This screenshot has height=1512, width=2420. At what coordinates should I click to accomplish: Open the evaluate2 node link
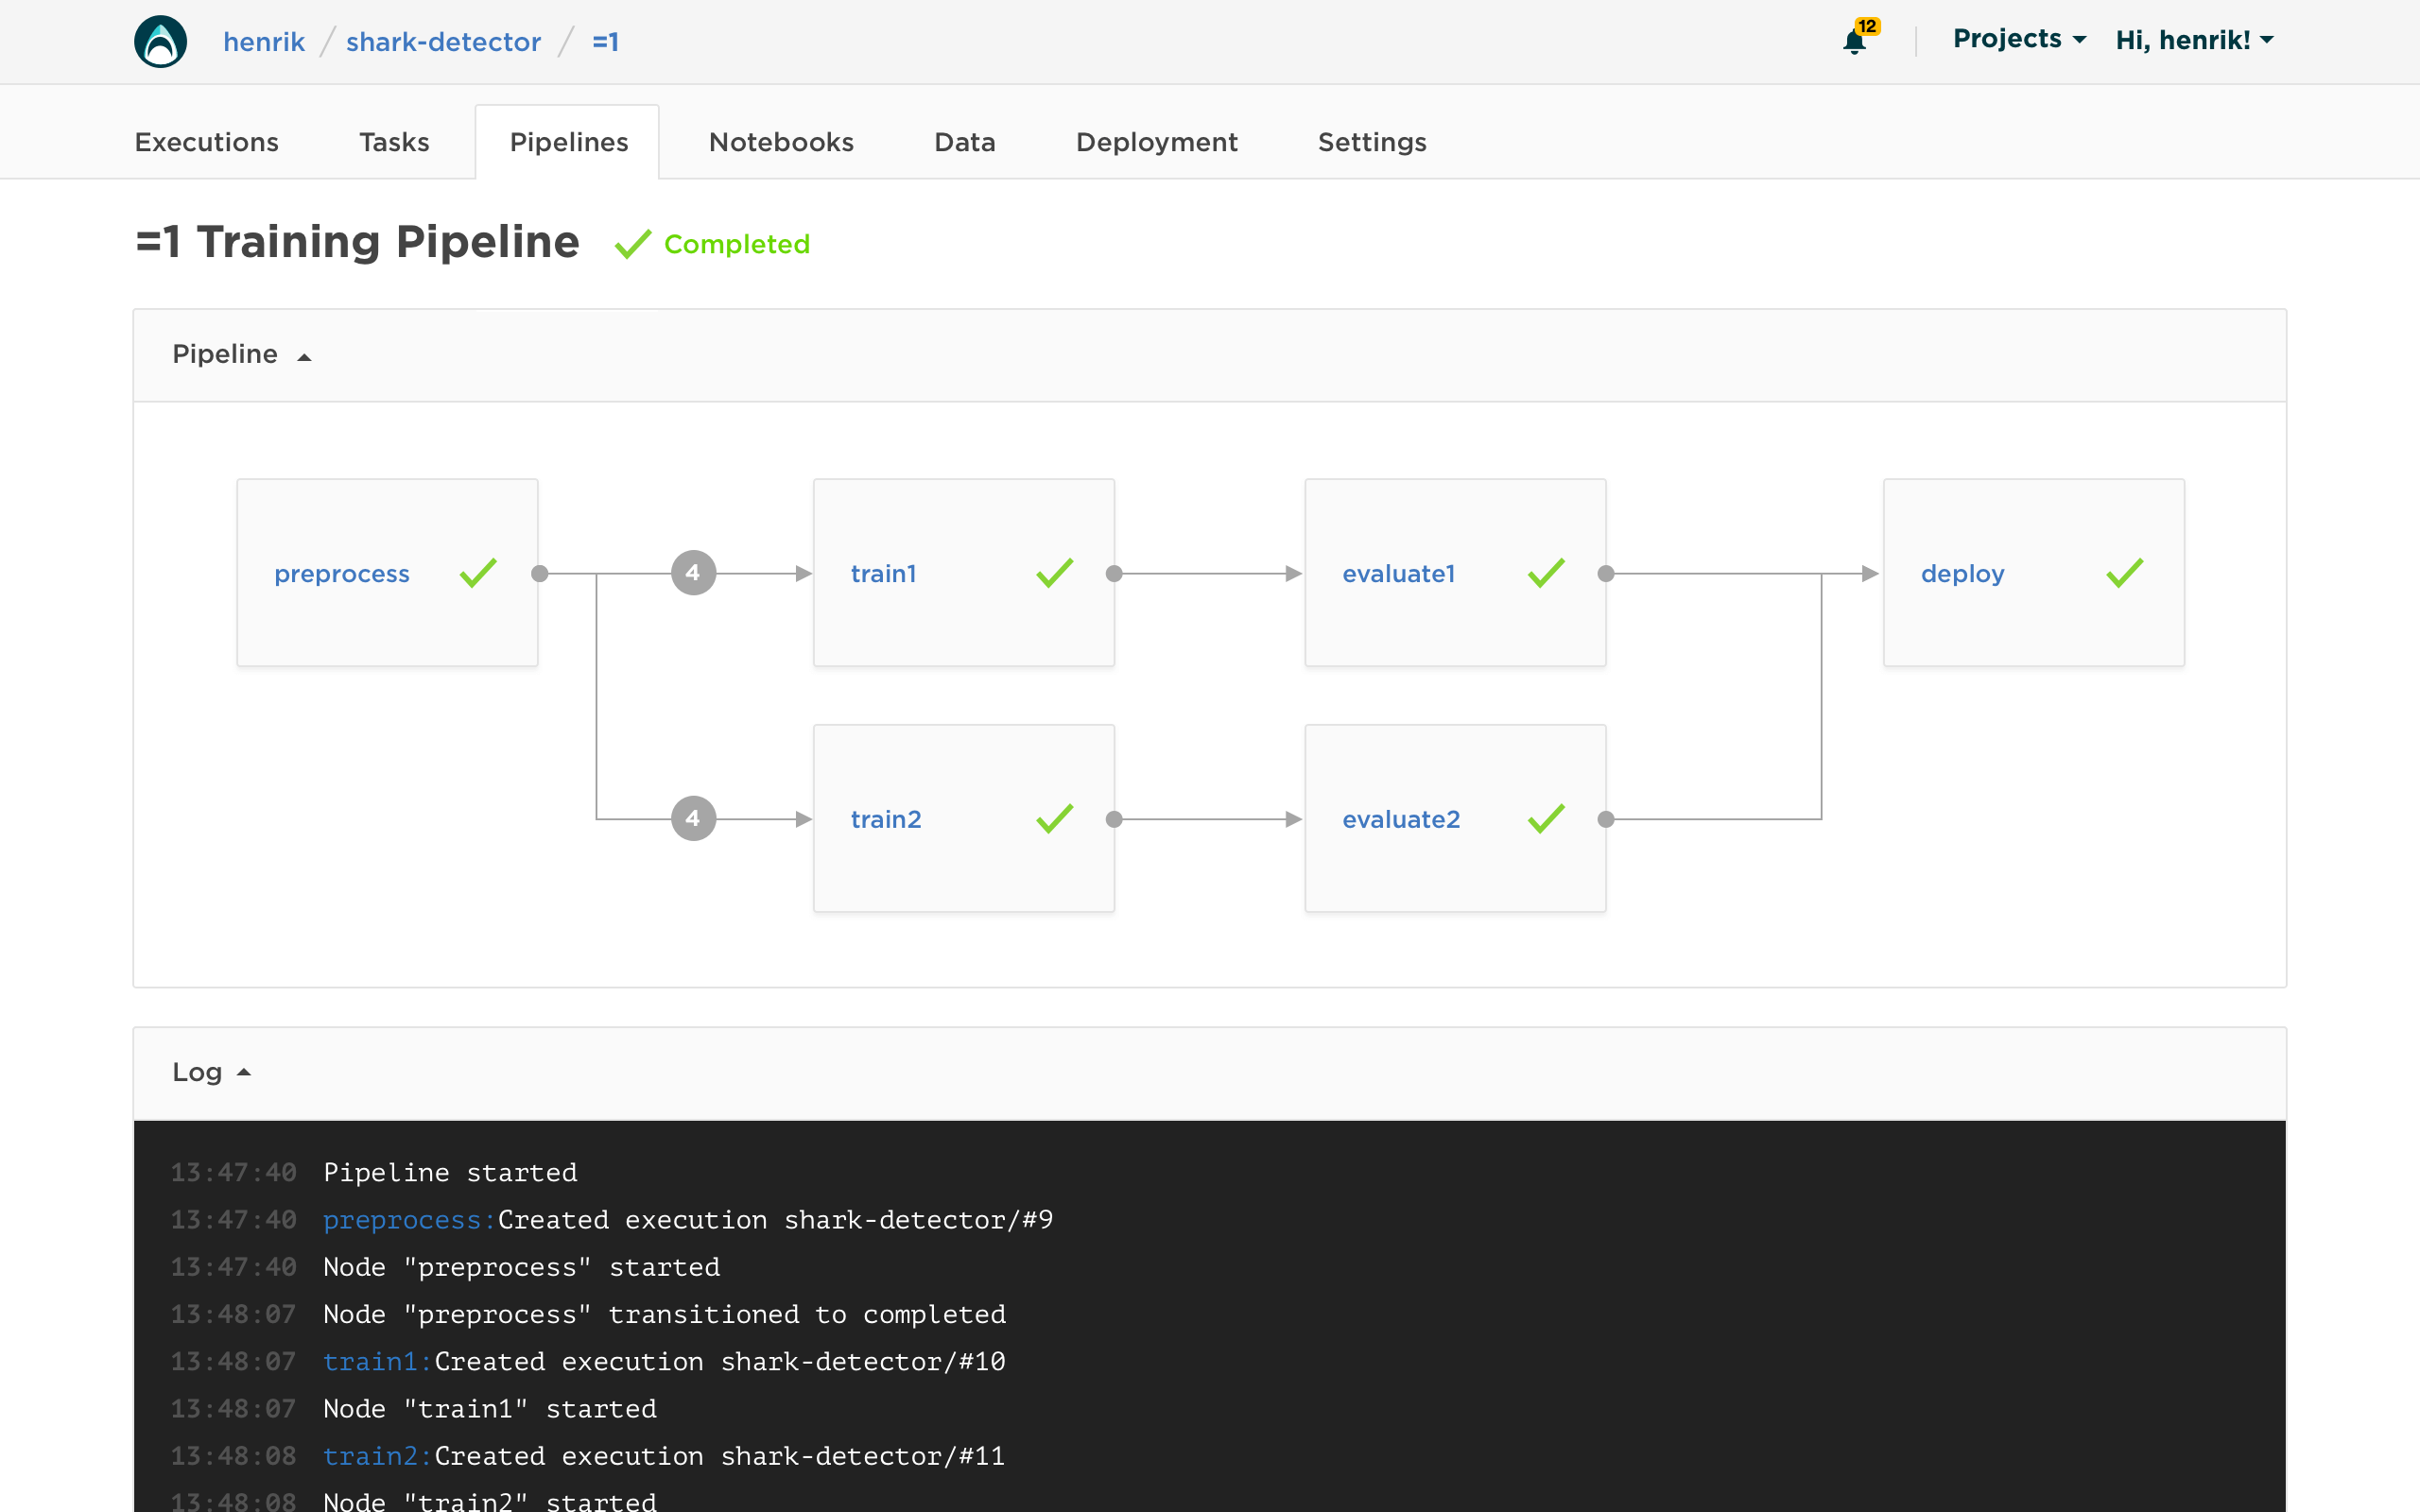point(1401,819)
